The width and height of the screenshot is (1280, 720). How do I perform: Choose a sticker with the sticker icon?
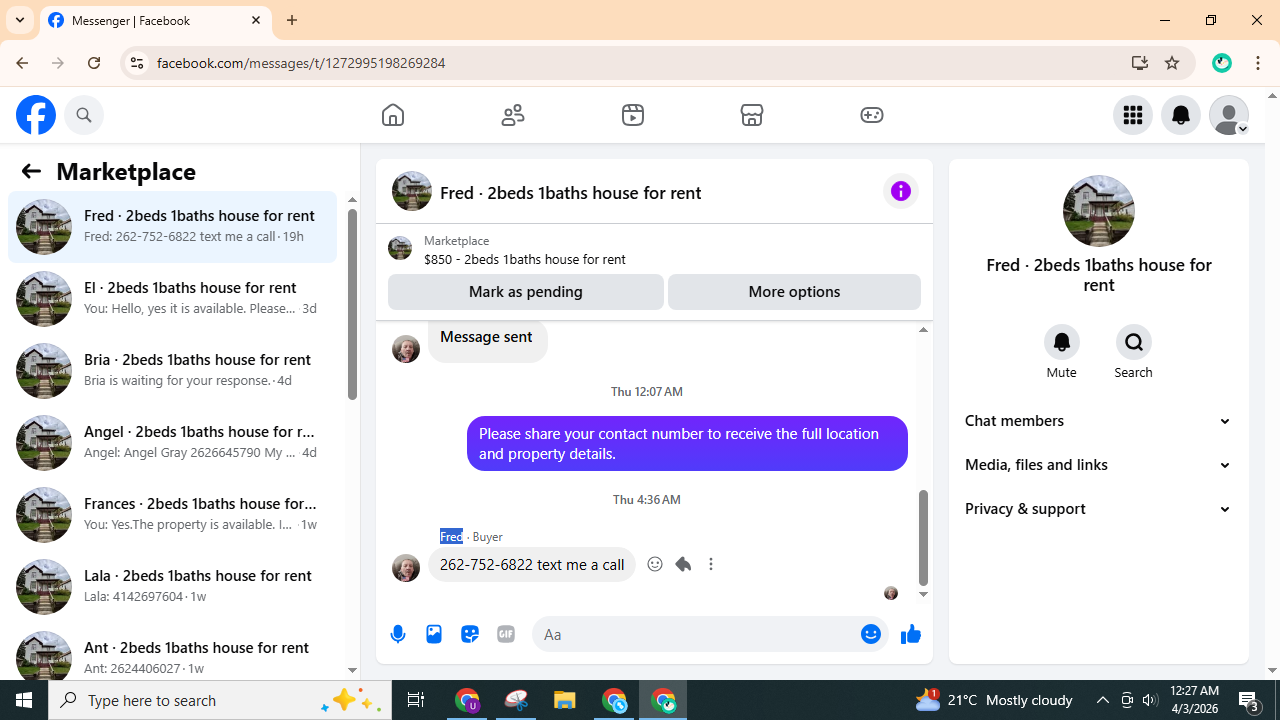coord(470,634)
